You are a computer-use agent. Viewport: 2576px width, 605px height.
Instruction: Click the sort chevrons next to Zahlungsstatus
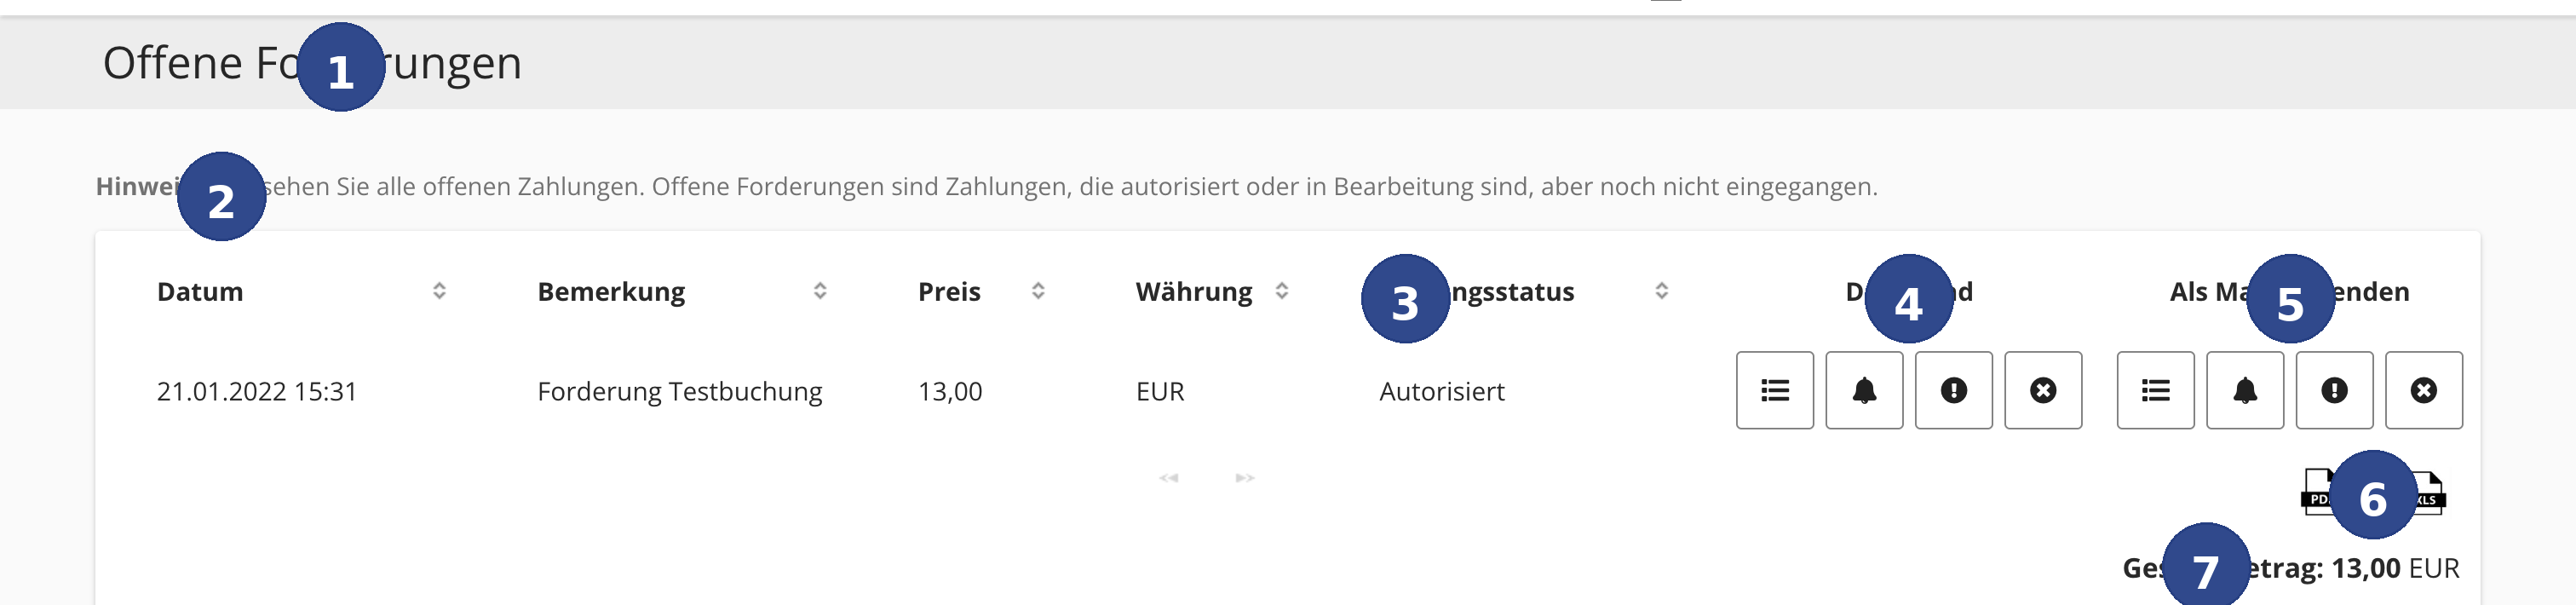point(1661,292)
